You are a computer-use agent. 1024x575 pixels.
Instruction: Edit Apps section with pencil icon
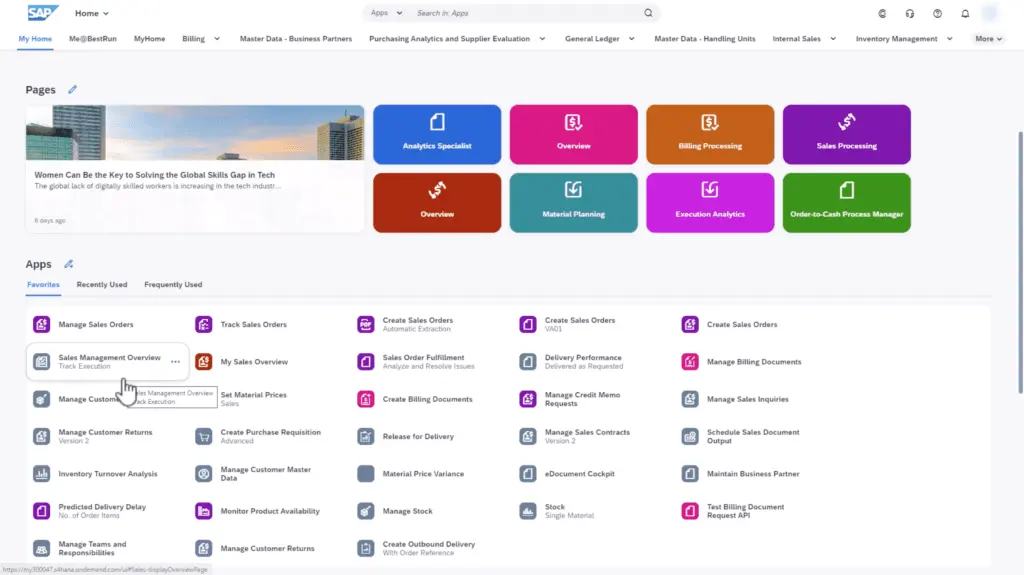(x=69, y=264)
